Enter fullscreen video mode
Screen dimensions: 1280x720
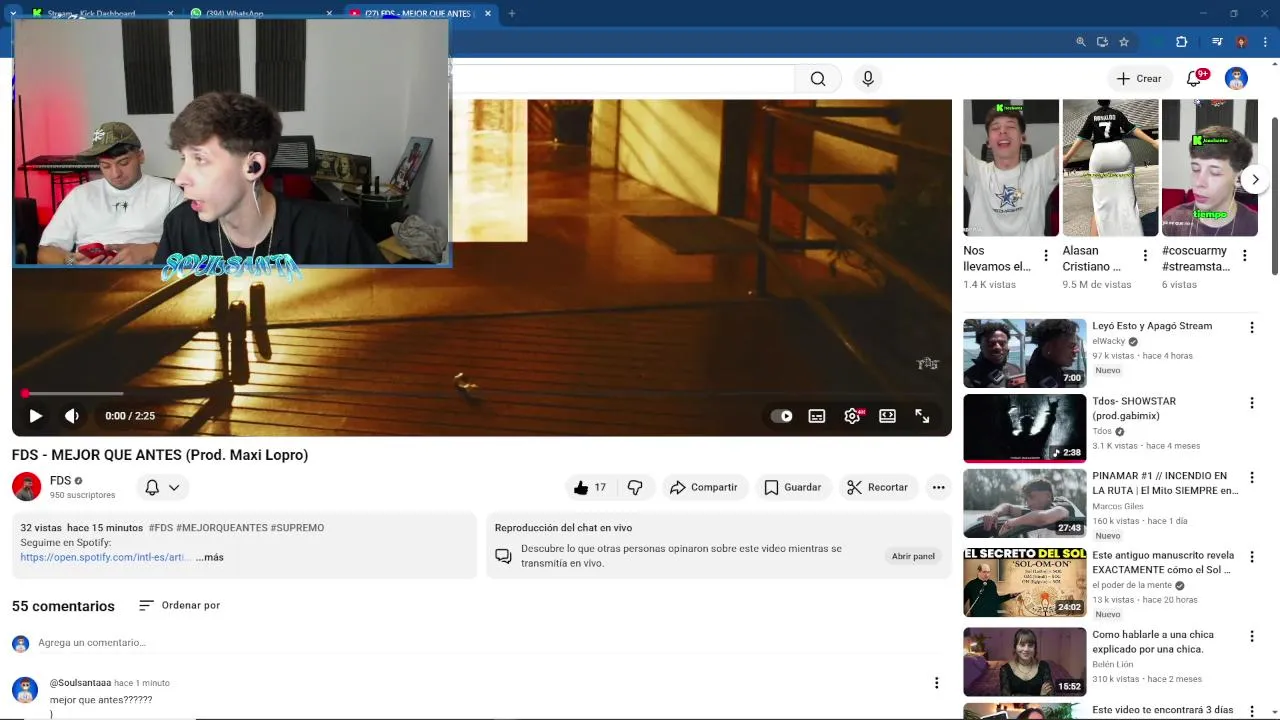point(922,416)
